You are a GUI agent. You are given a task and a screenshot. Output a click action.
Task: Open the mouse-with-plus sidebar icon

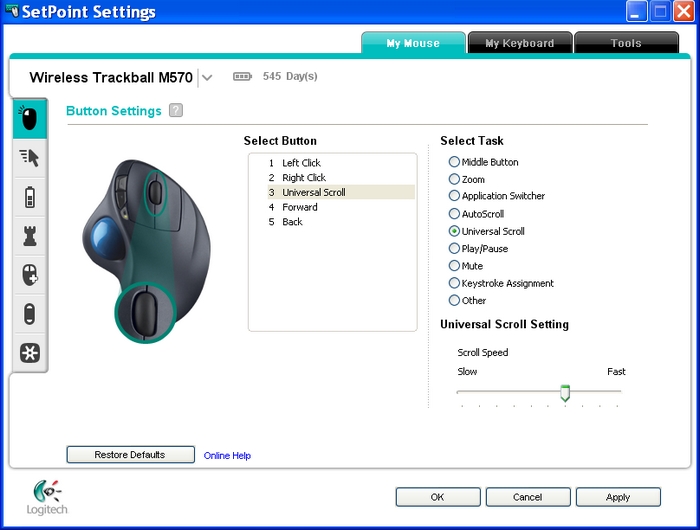(x=29, y=275)
